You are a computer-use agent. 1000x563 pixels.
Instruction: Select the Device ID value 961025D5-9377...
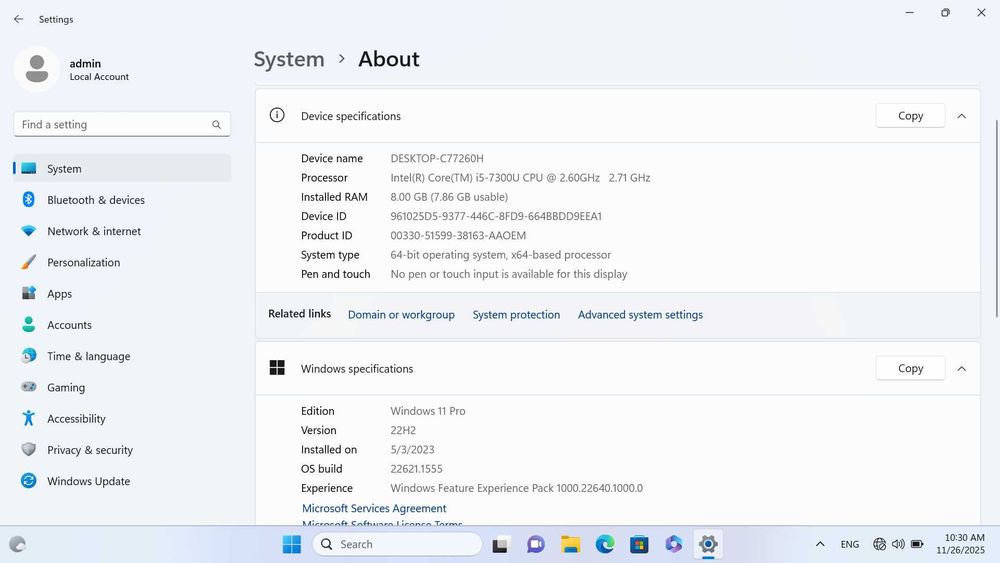496,216
